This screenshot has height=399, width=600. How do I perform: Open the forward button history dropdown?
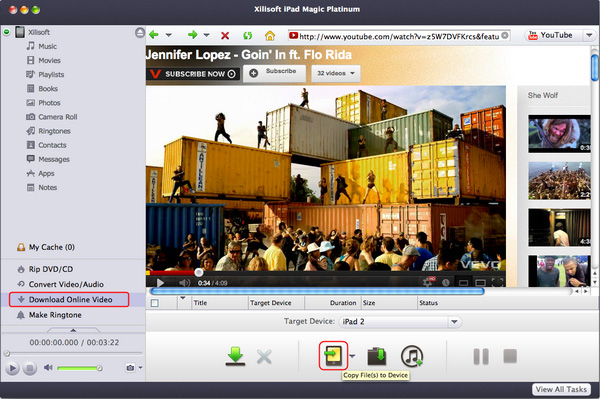(x=207, y=35)
